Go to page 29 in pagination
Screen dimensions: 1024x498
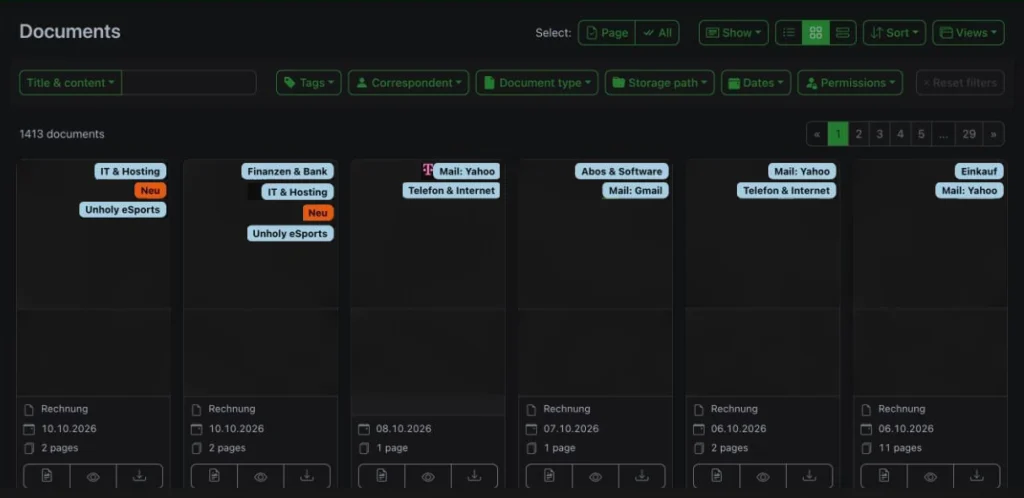[x=969, y=134]
